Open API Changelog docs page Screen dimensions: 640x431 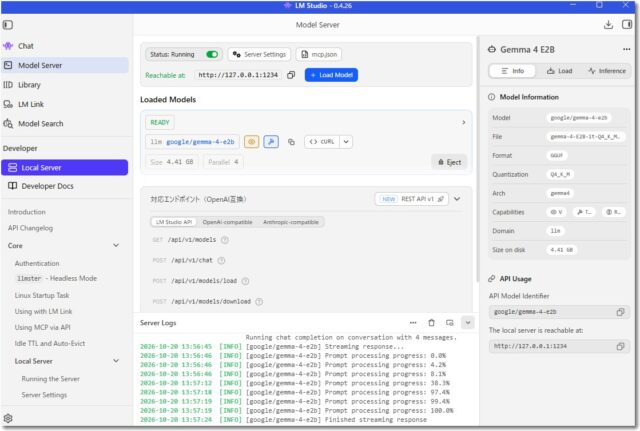click(30, 228)
